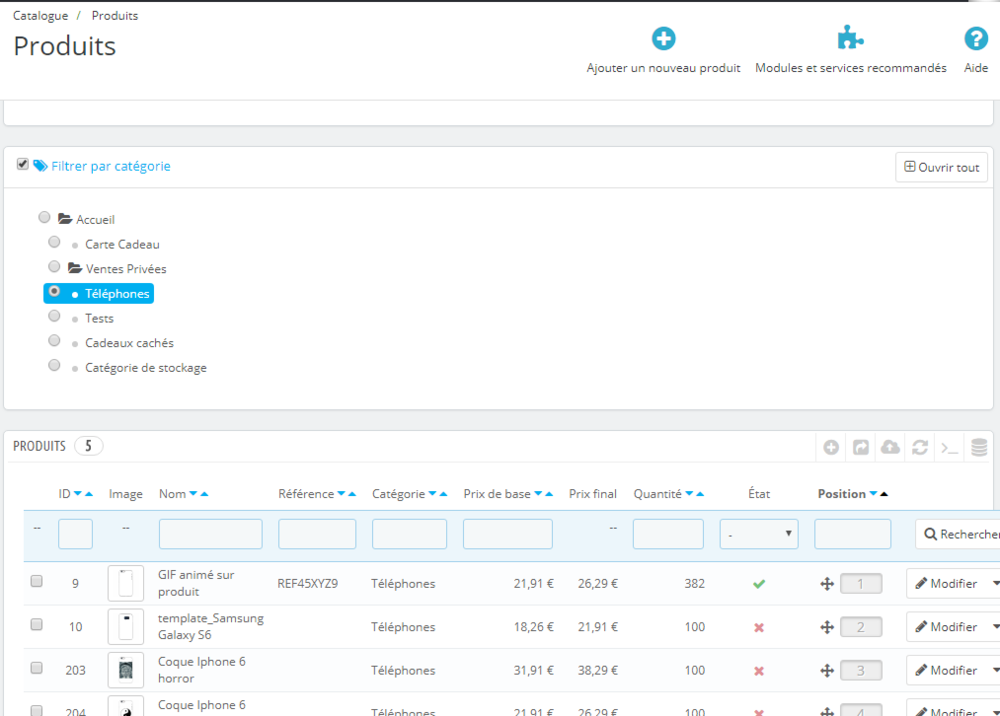Click the add product icon in Produits panel
Image resolution: width=1000 pixels, height=716 pixels.
click(831, 447)
